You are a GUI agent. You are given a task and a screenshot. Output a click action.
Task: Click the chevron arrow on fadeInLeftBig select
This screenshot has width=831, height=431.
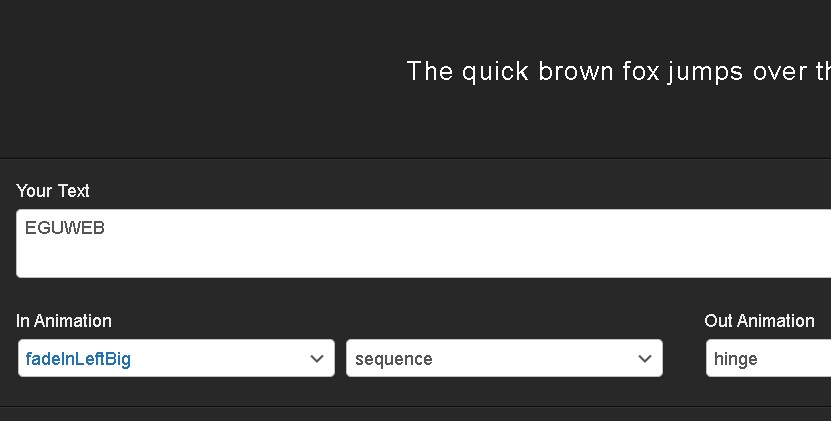317,359
